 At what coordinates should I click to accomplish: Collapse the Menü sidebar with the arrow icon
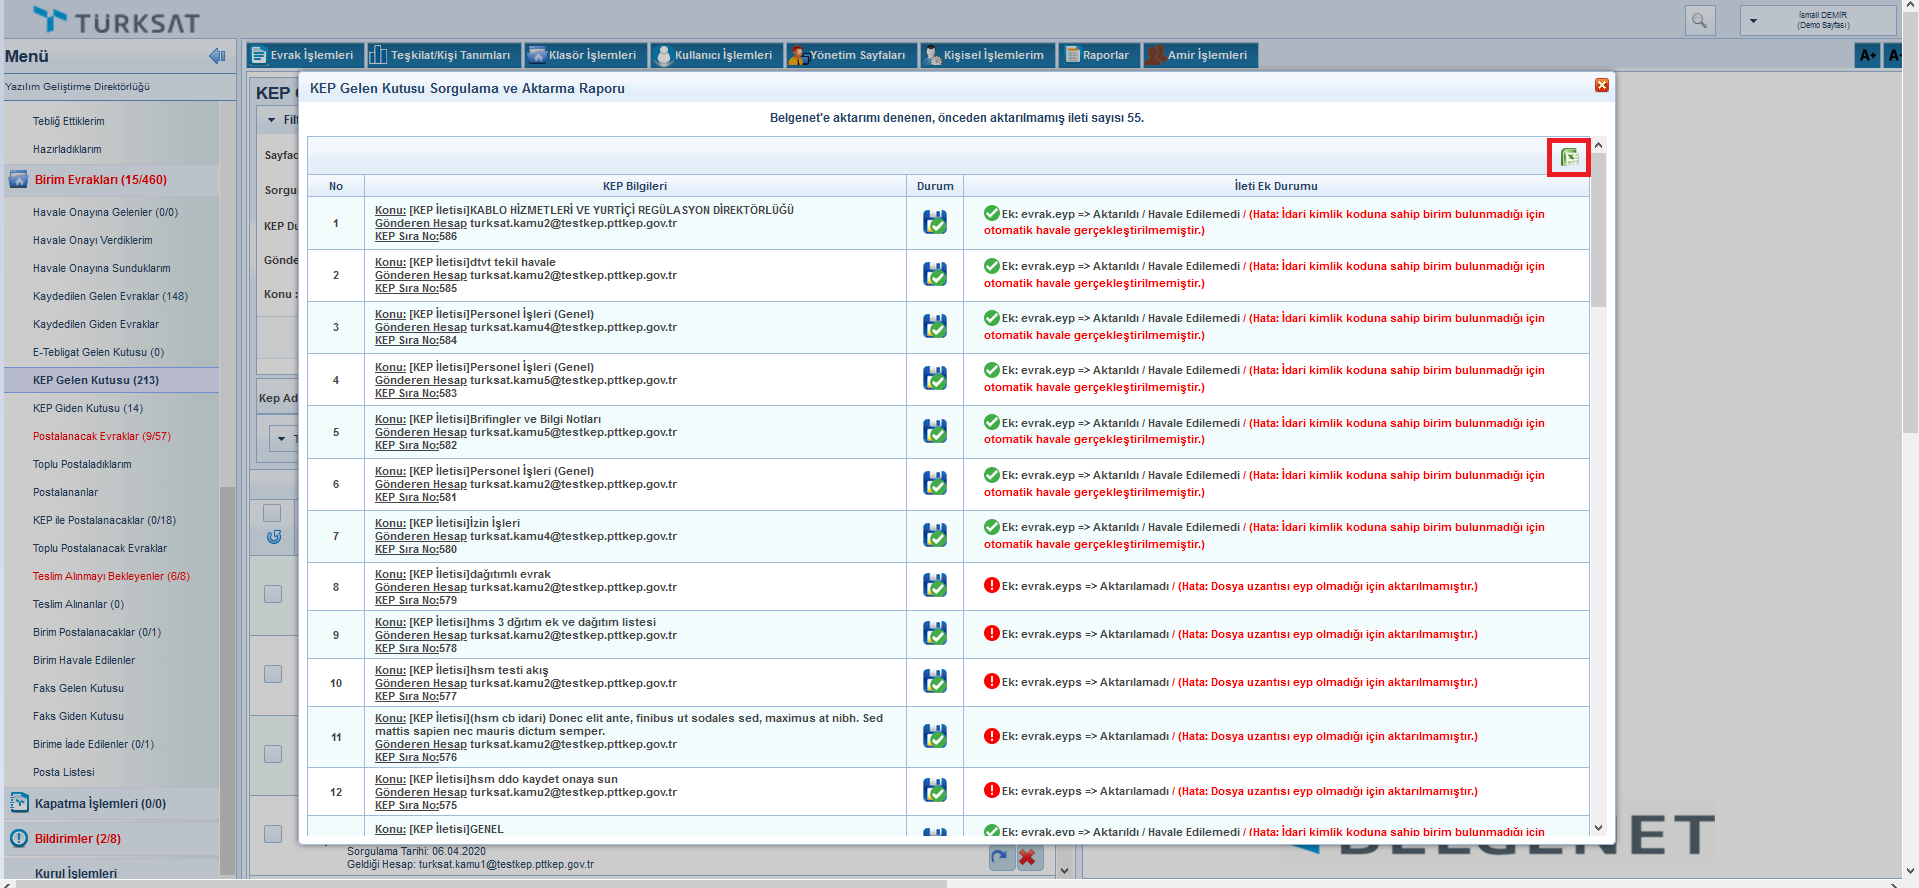[217, 56]
